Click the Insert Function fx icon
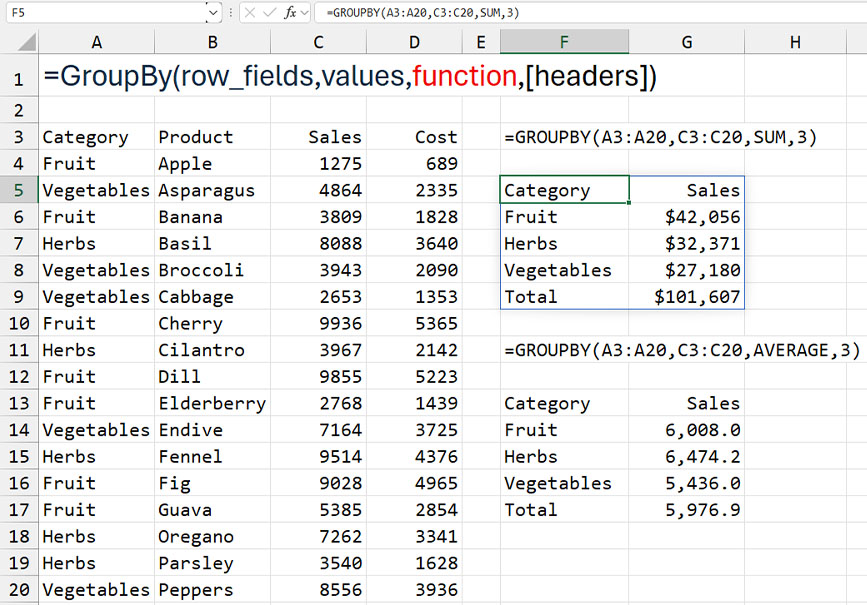The height and width of the screenshot is (605, 867). click(290, 13)
